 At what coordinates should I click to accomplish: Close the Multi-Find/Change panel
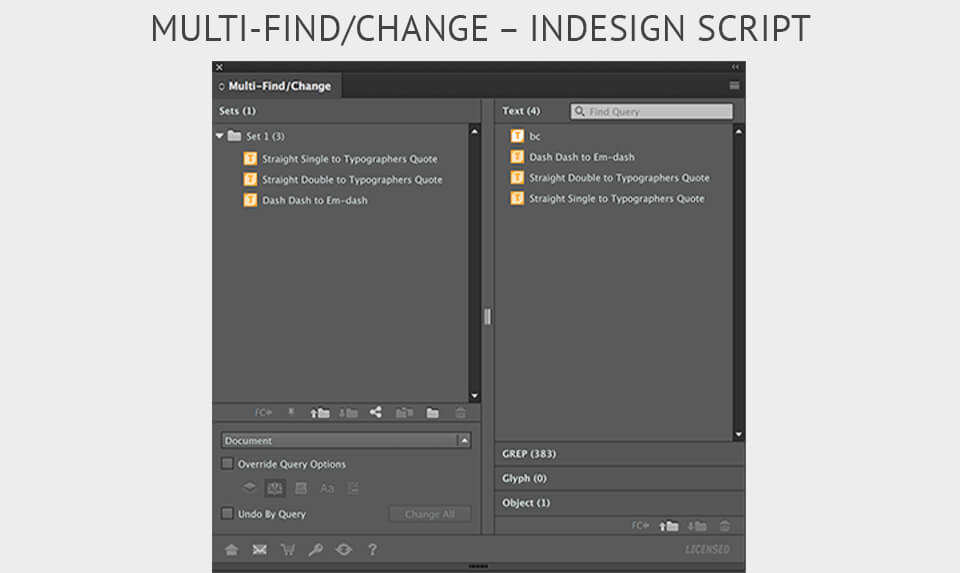(220, 67)
